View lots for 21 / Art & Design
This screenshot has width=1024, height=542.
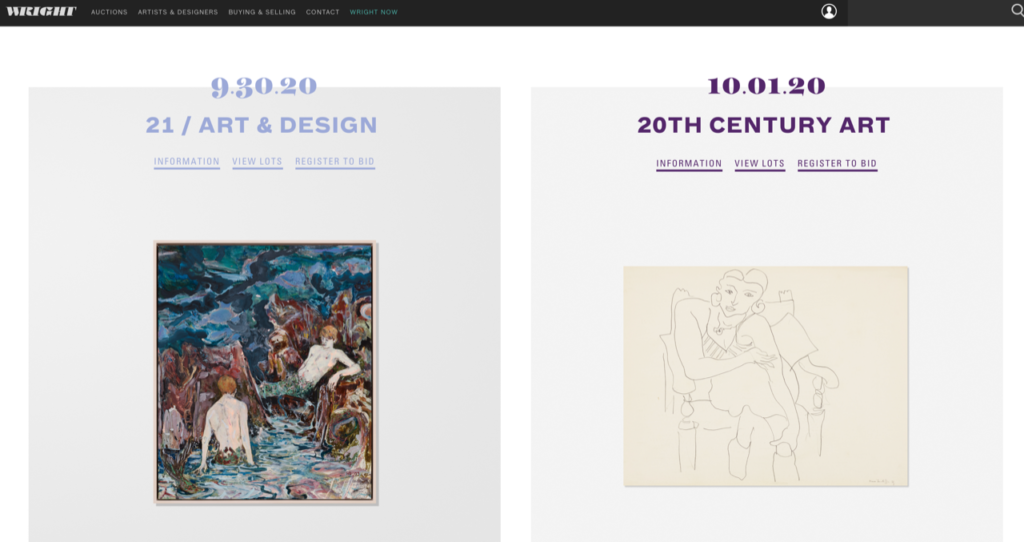257,162
